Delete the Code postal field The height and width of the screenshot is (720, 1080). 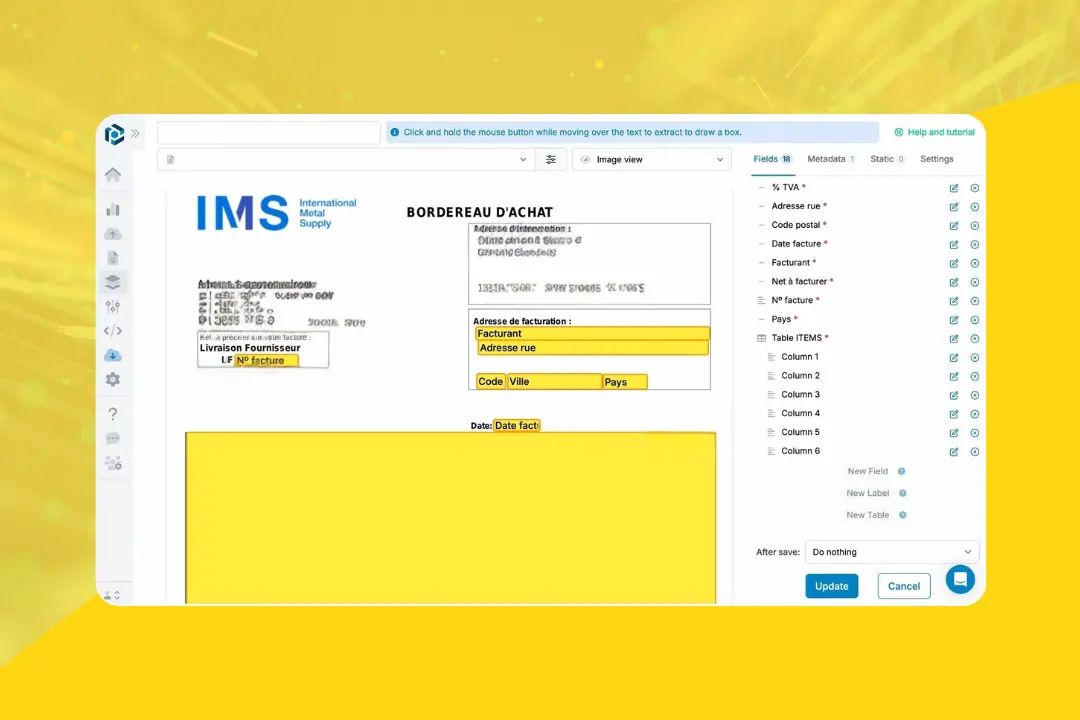coord(975,225)
